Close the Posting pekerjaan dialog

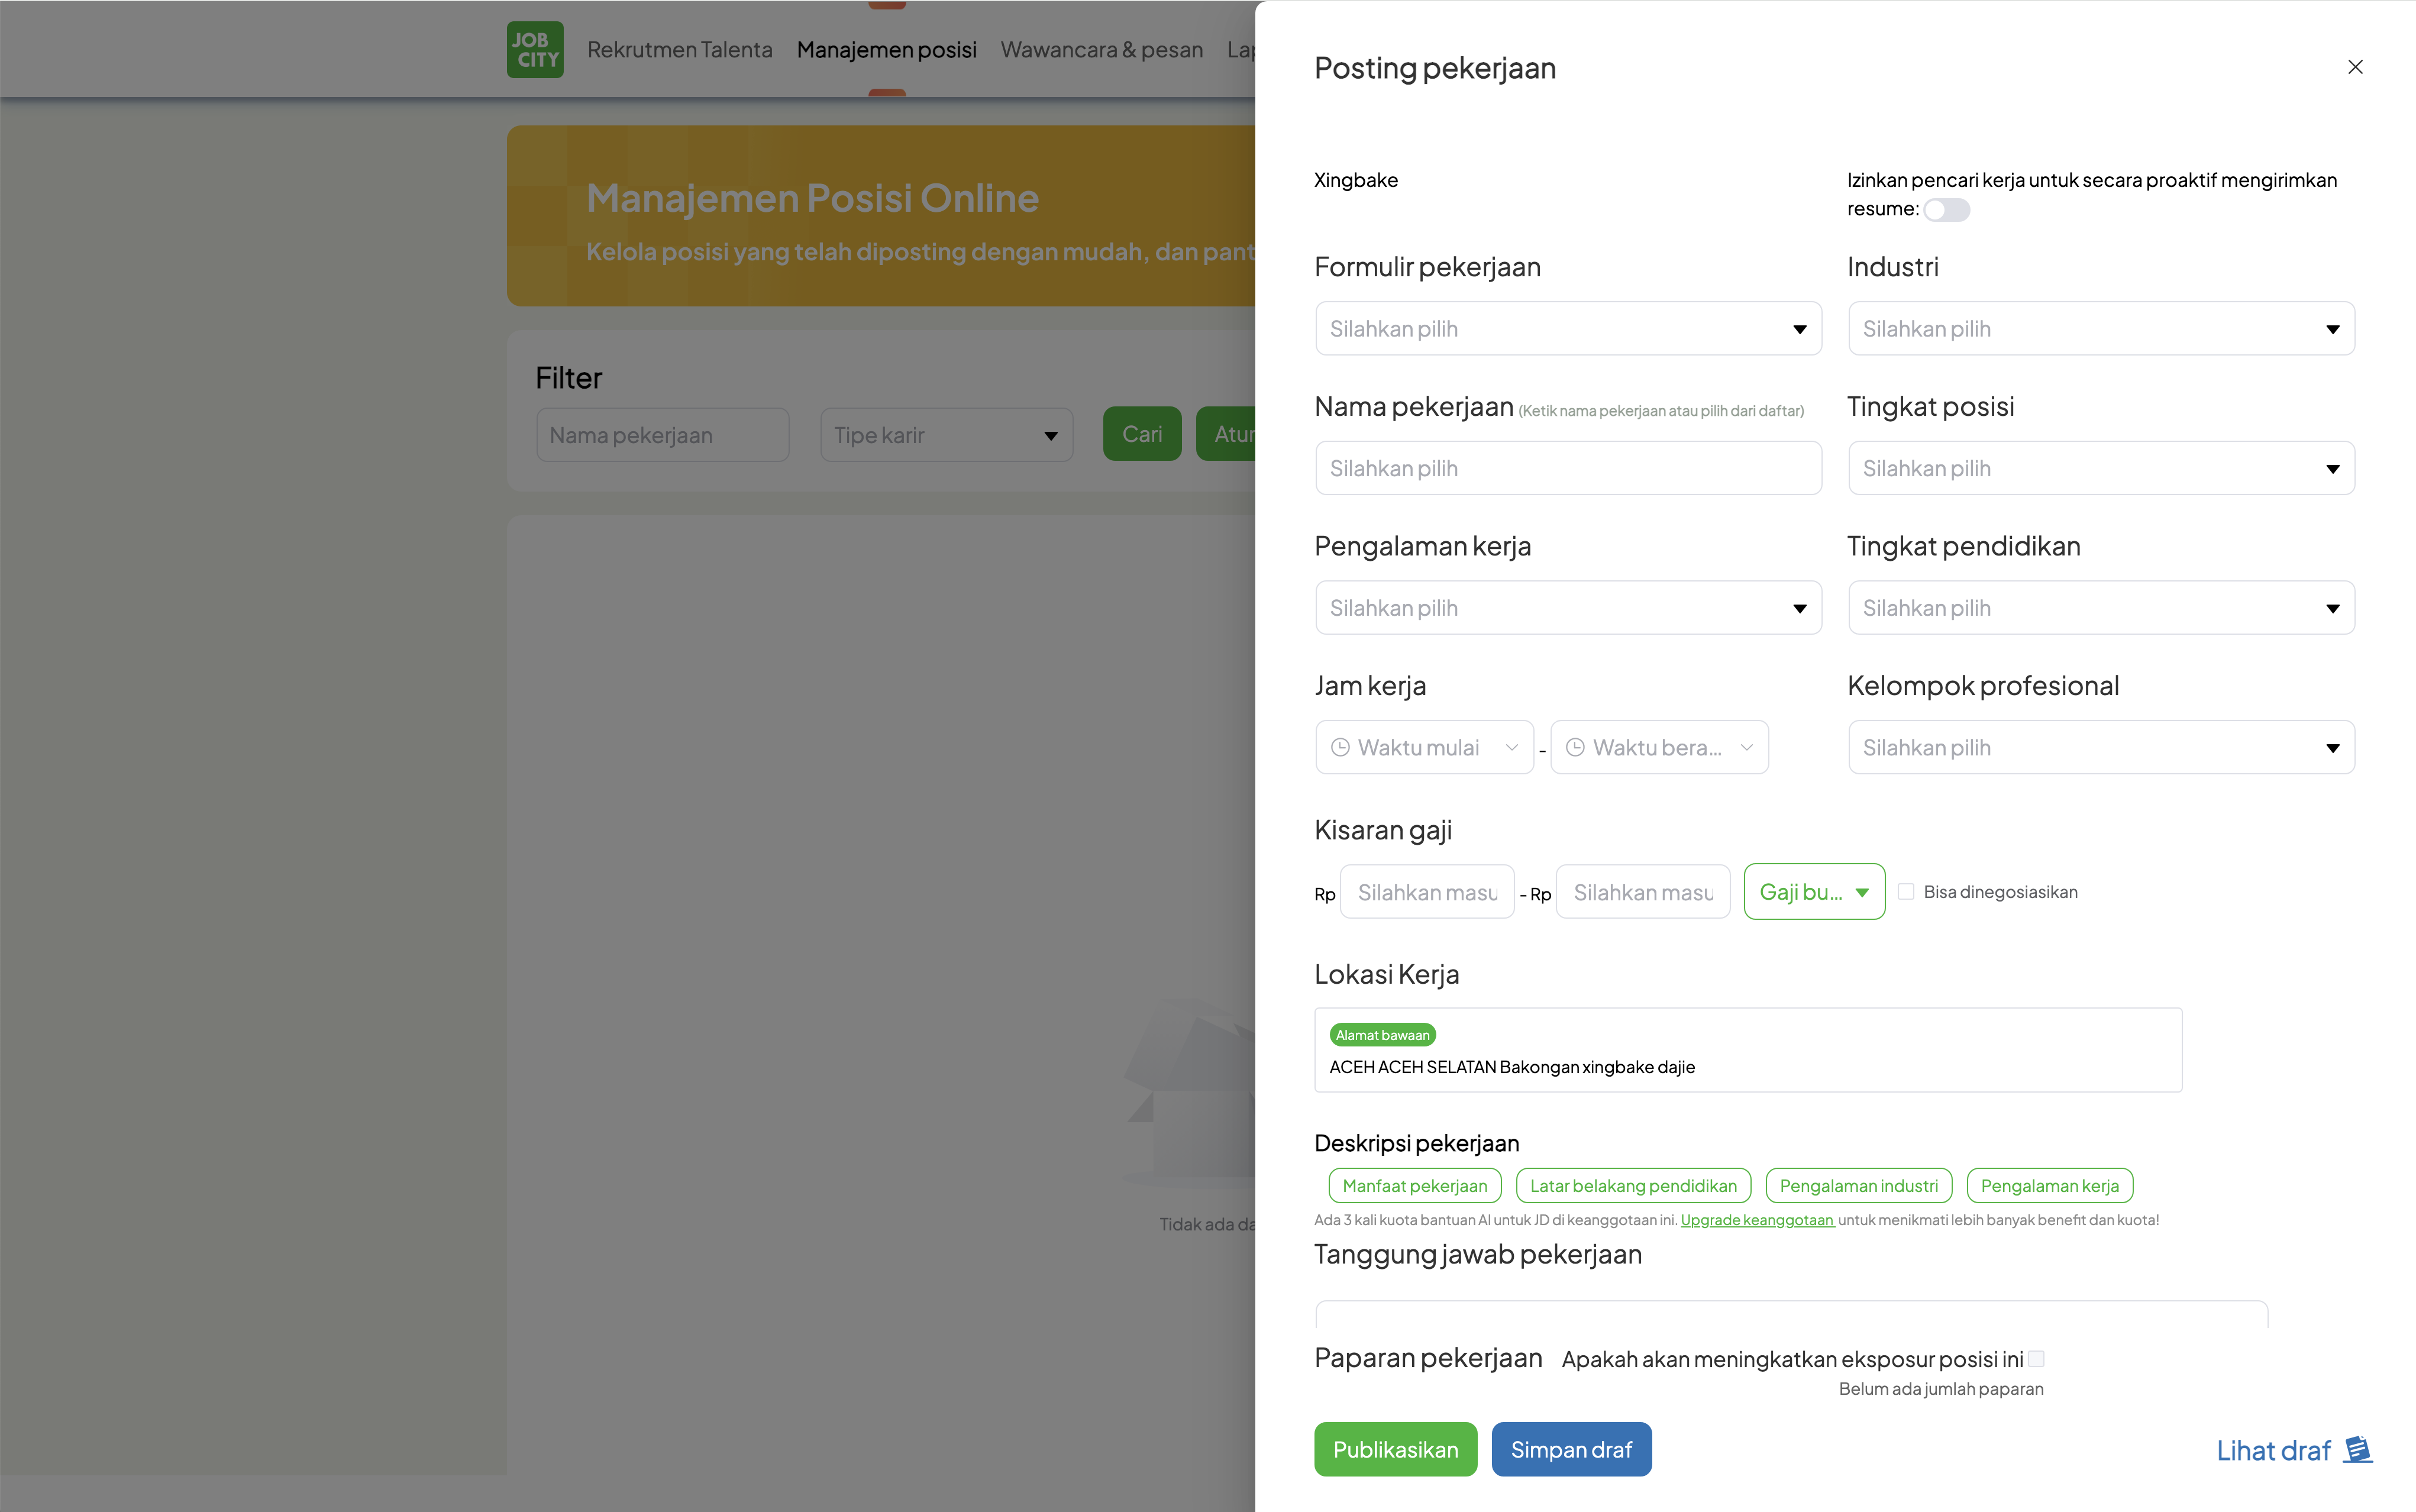(x=2355, y=67)
